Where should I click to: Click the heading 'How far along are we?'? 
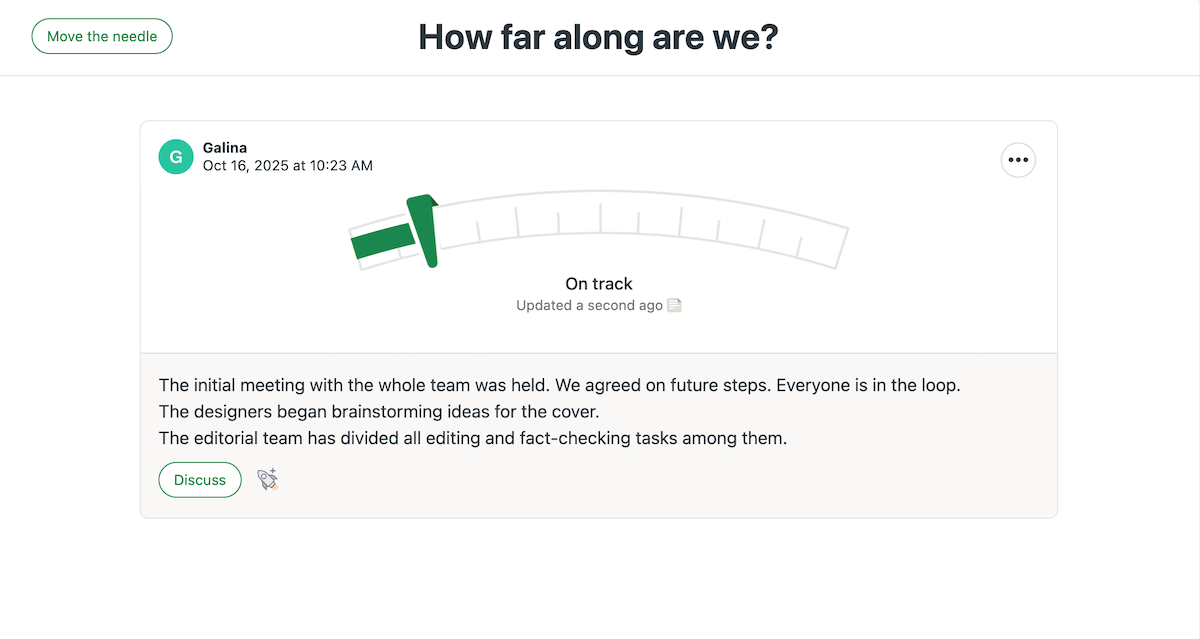[x=598, y=36]
